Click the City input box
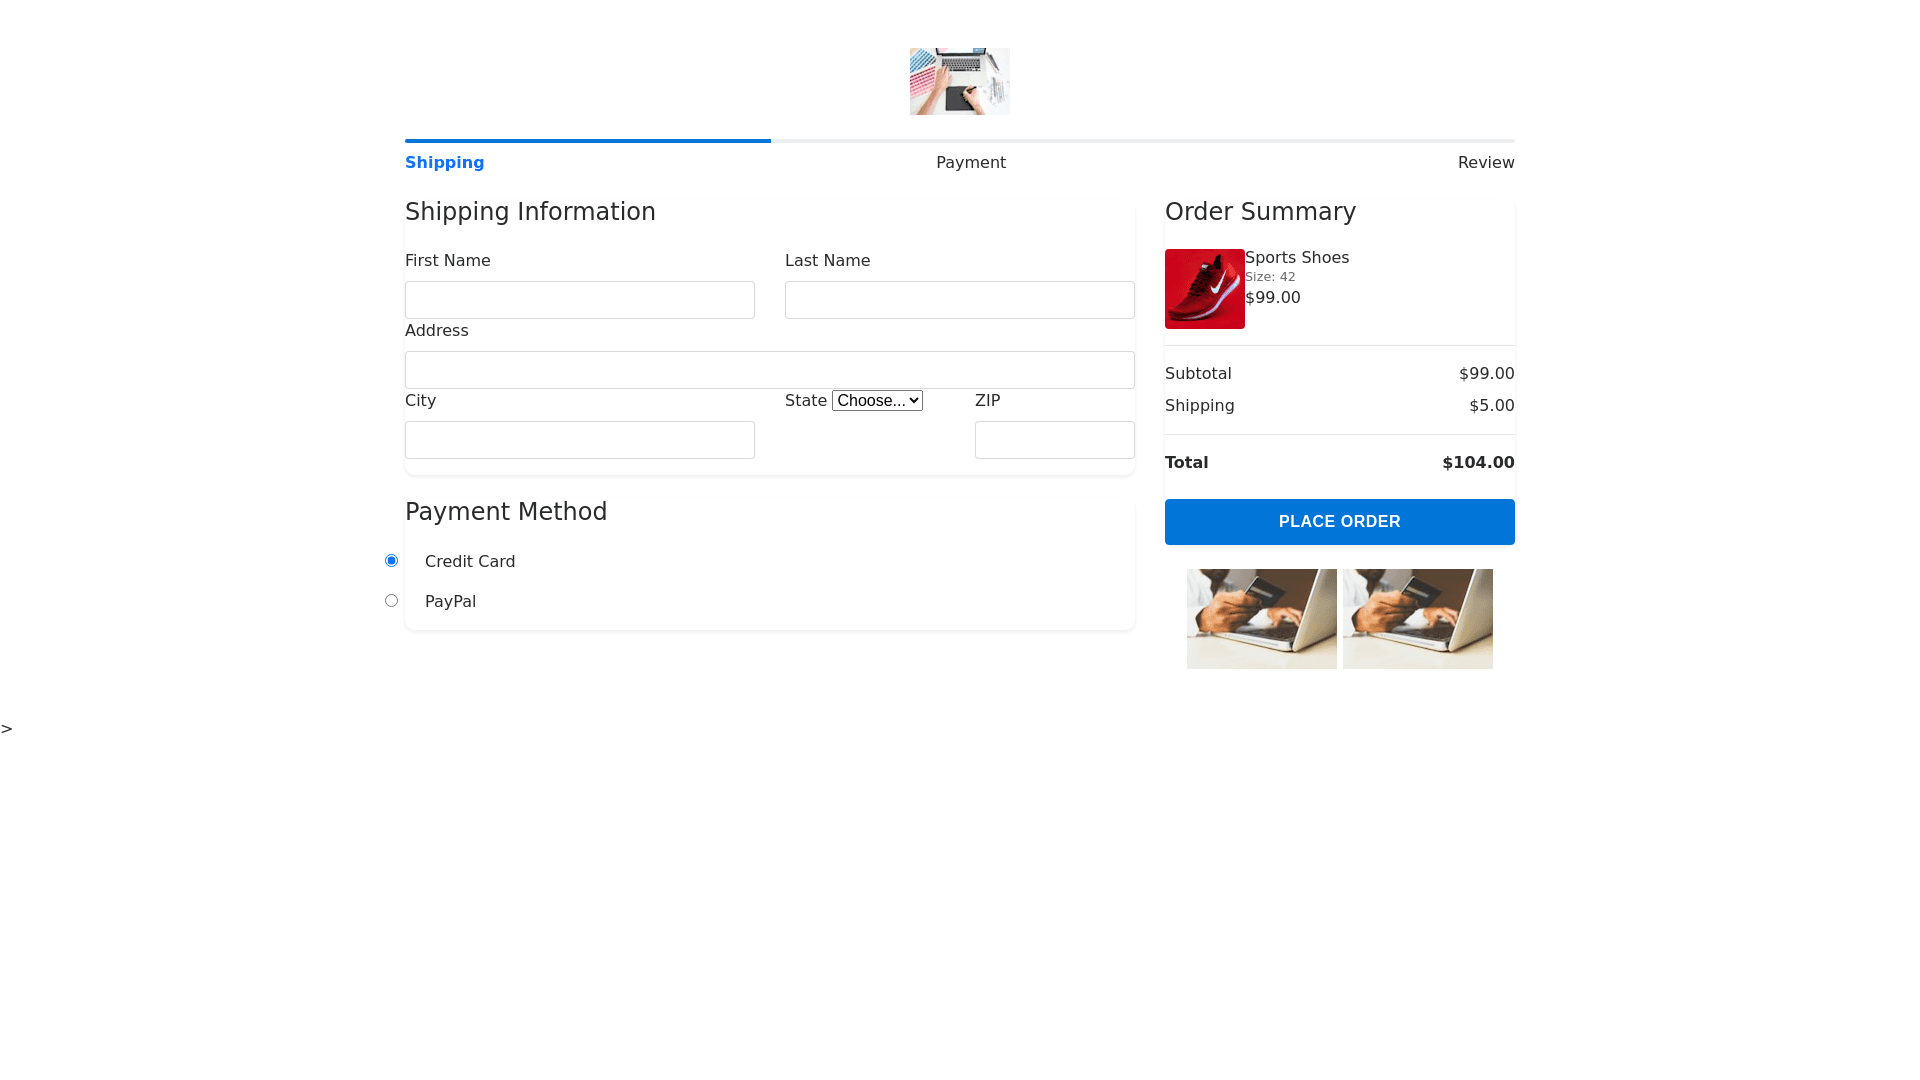This screenshot has width=1920, height=1080. pos(579,440)
